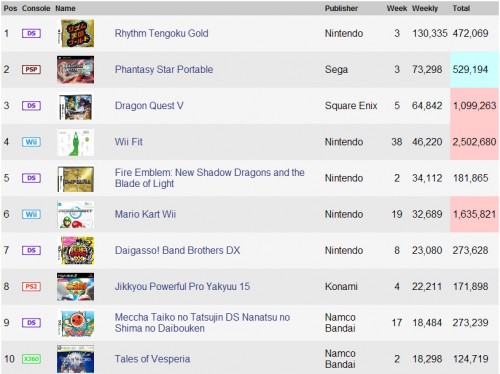Click the DS icon beside Dragon Quest V
The width and height of the screenshot is (500, 374).
(31, 106)
